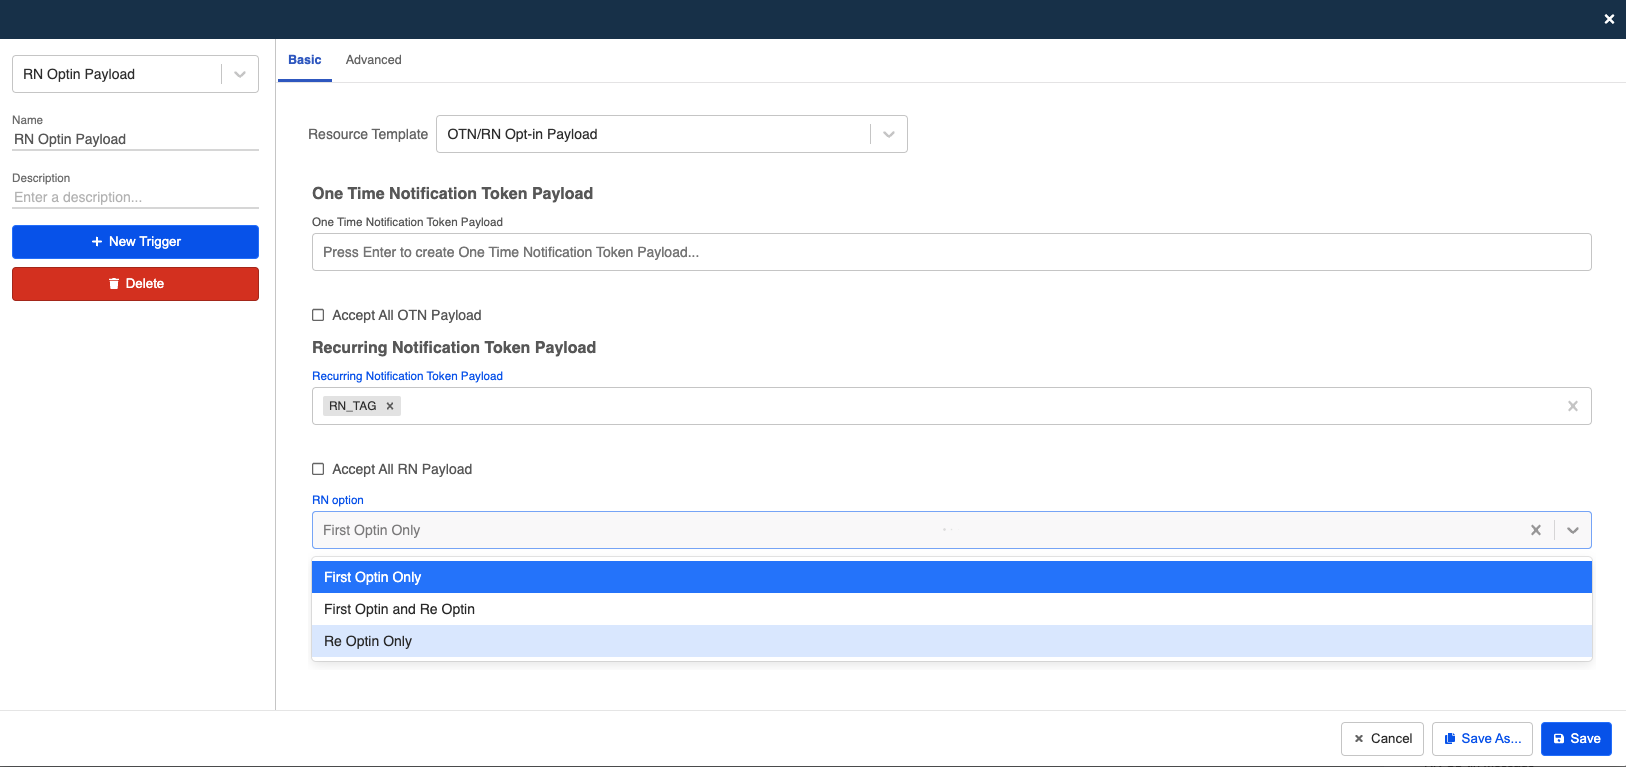Expand the Resource Template dropdown
Image resolution: width=1626 pixels, height=767 pixels.
(888, 134)
